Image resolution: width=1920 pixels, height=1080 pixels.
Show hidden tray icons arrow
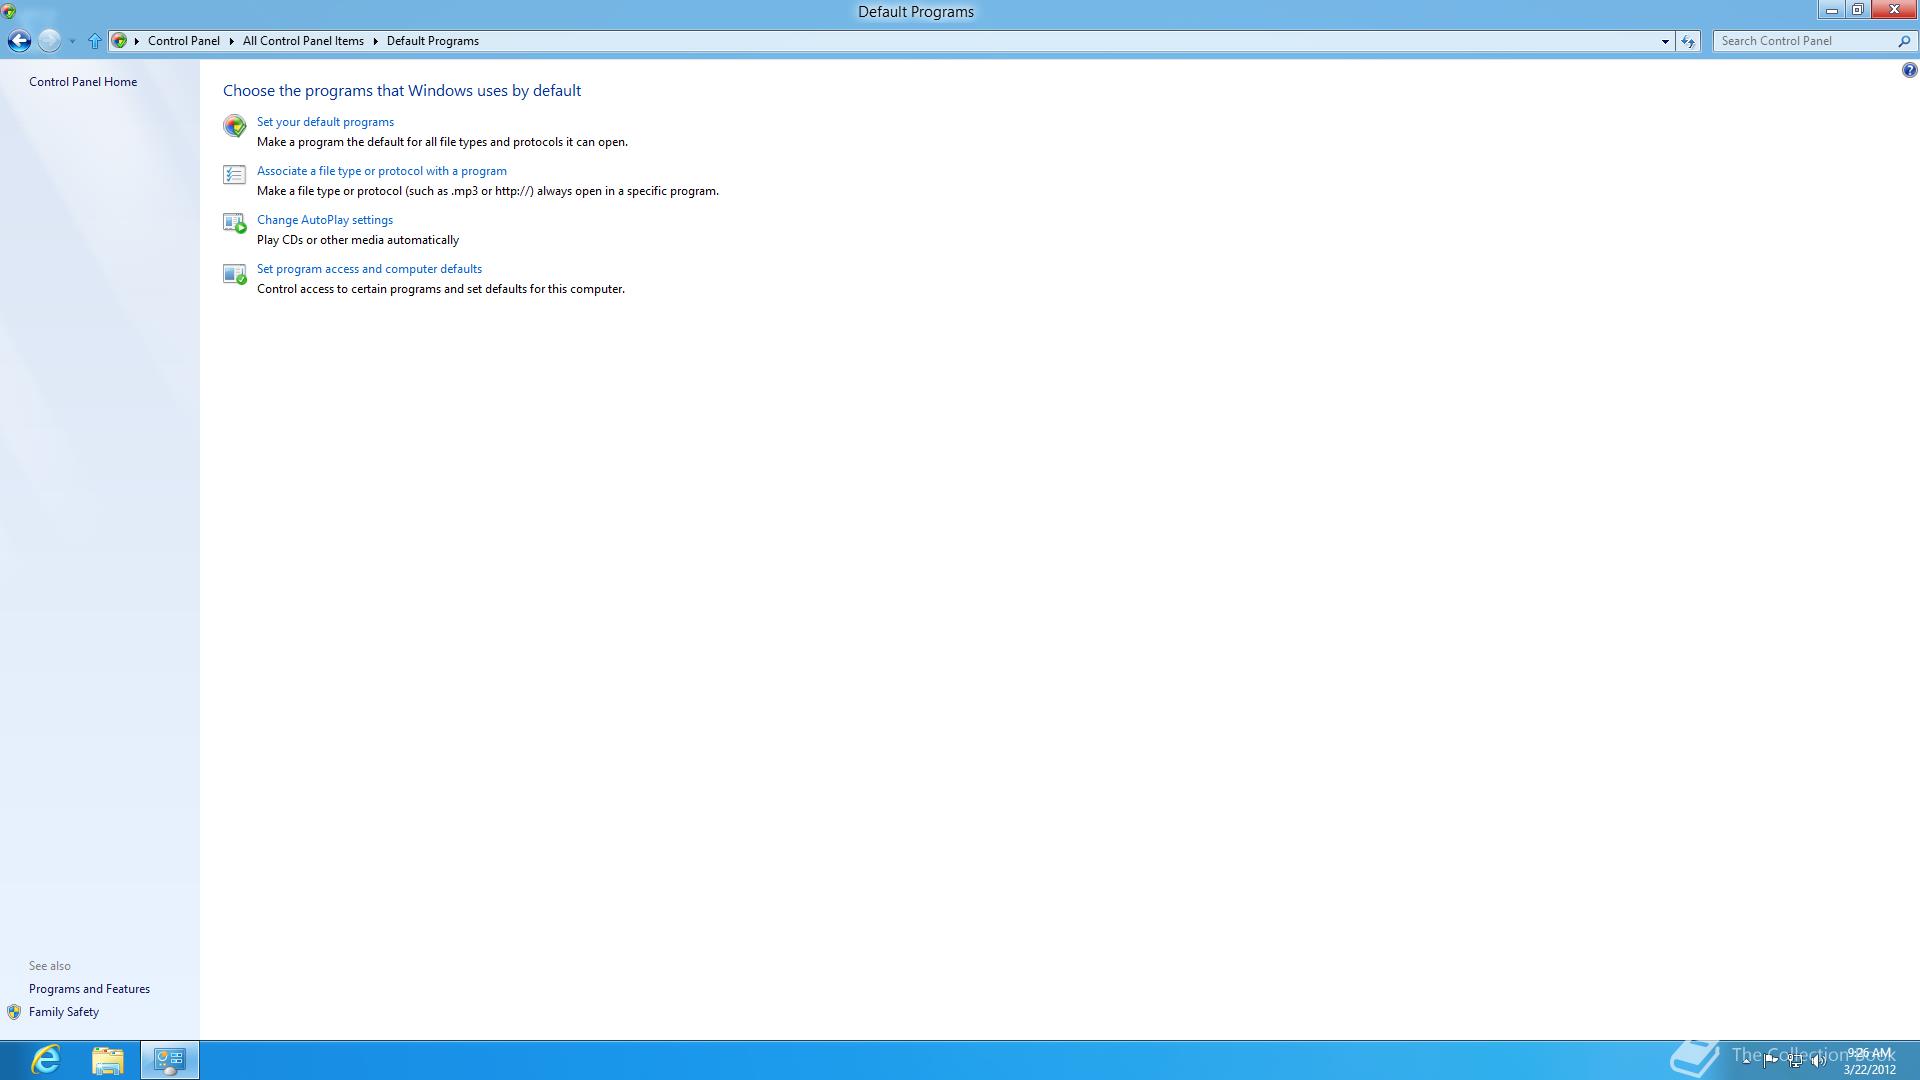point(1746,1060)
